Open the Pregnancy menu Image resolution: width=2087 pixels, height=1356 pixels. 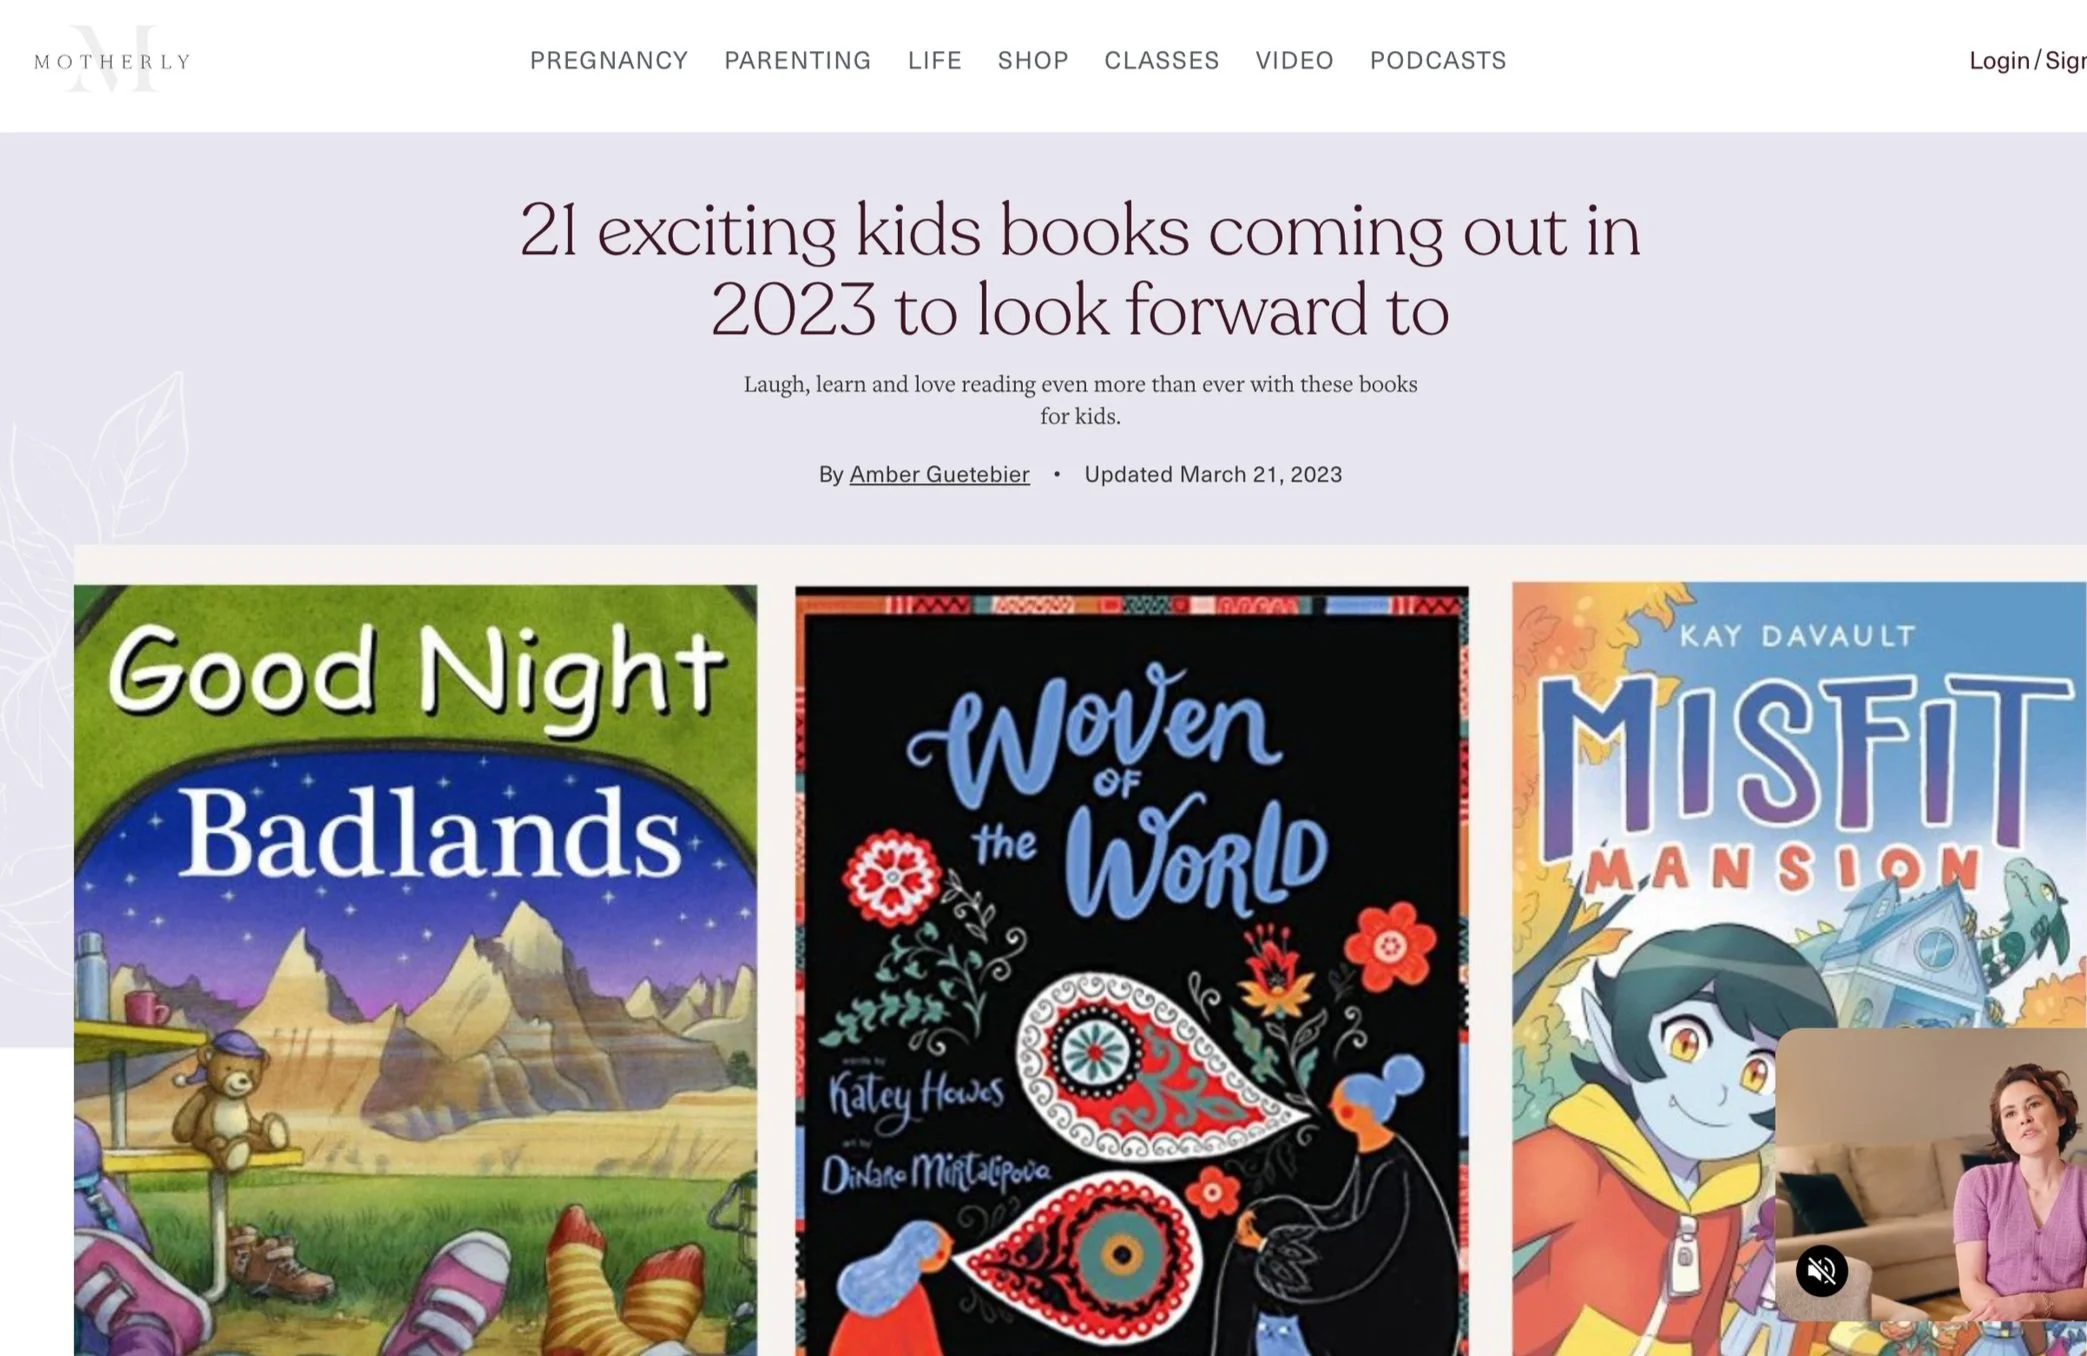click(609, 60)
